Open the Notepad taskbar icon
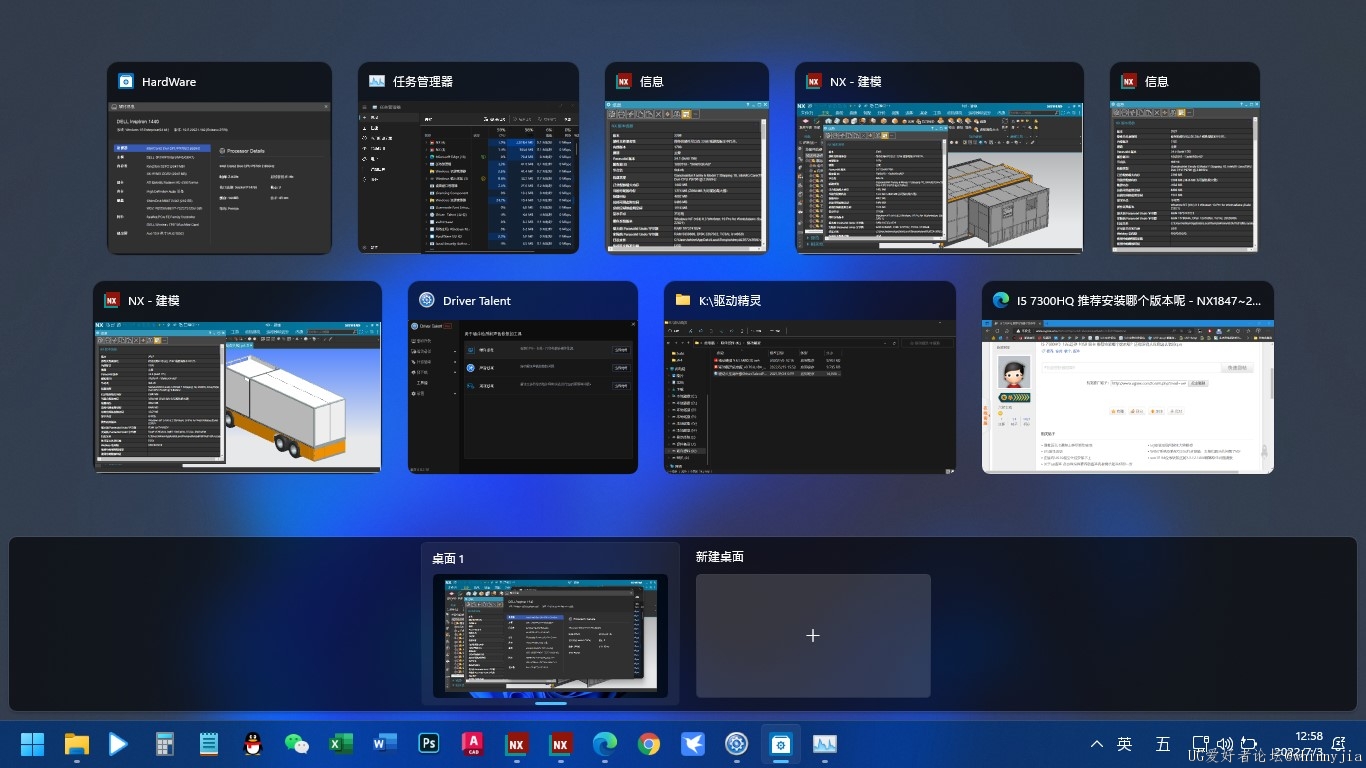 click(x=209, y=744)
